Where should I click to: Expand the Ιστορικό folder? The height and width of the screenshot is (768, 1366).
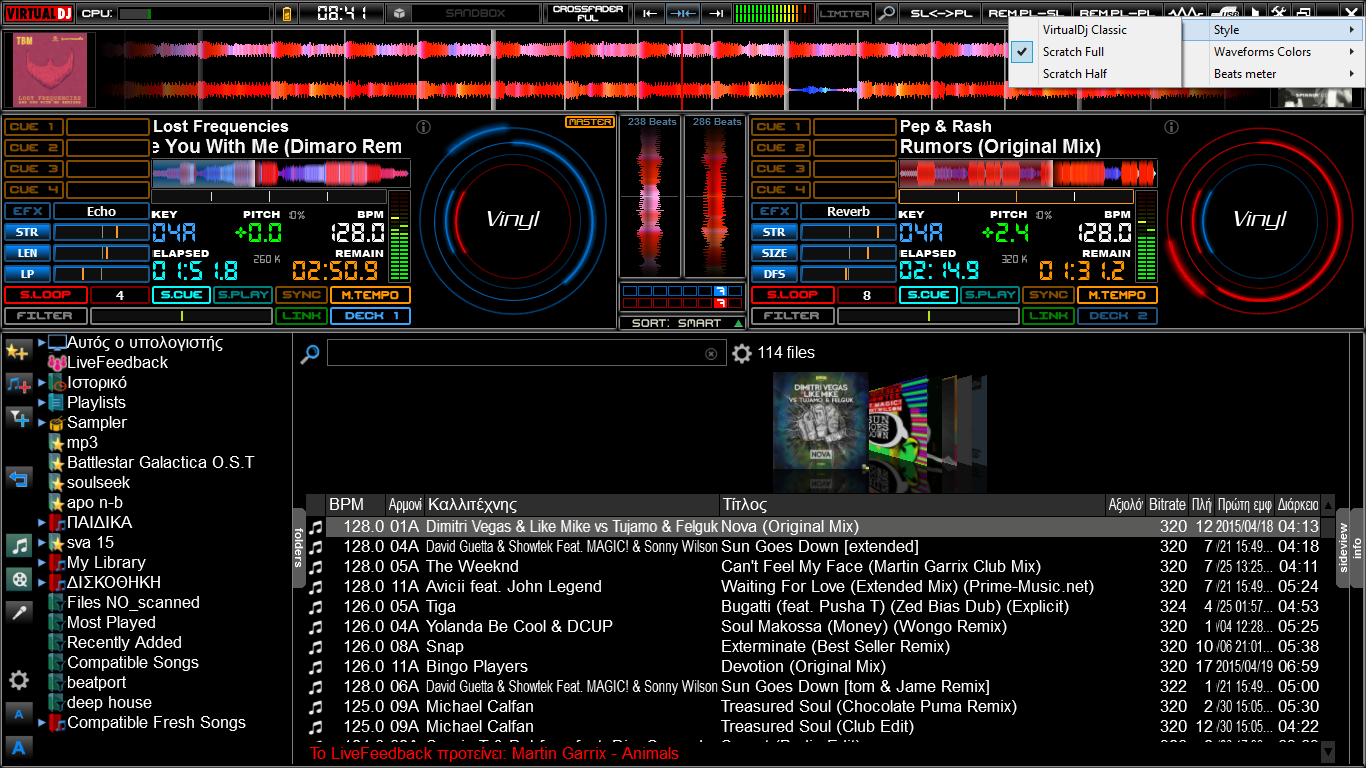click(x=42, y=382)
